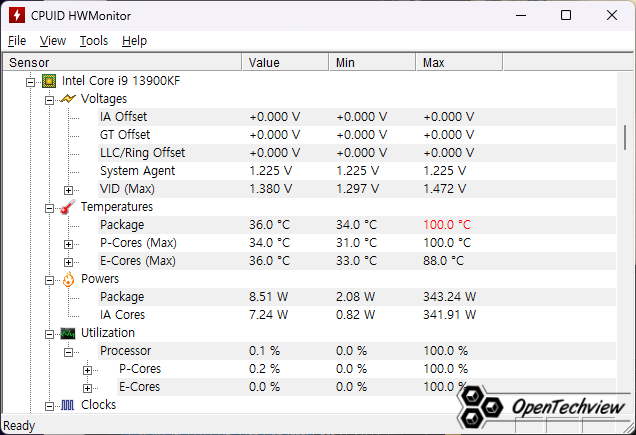
Task: Click the 2.08 W Package min power
Action: pos(355,297)
